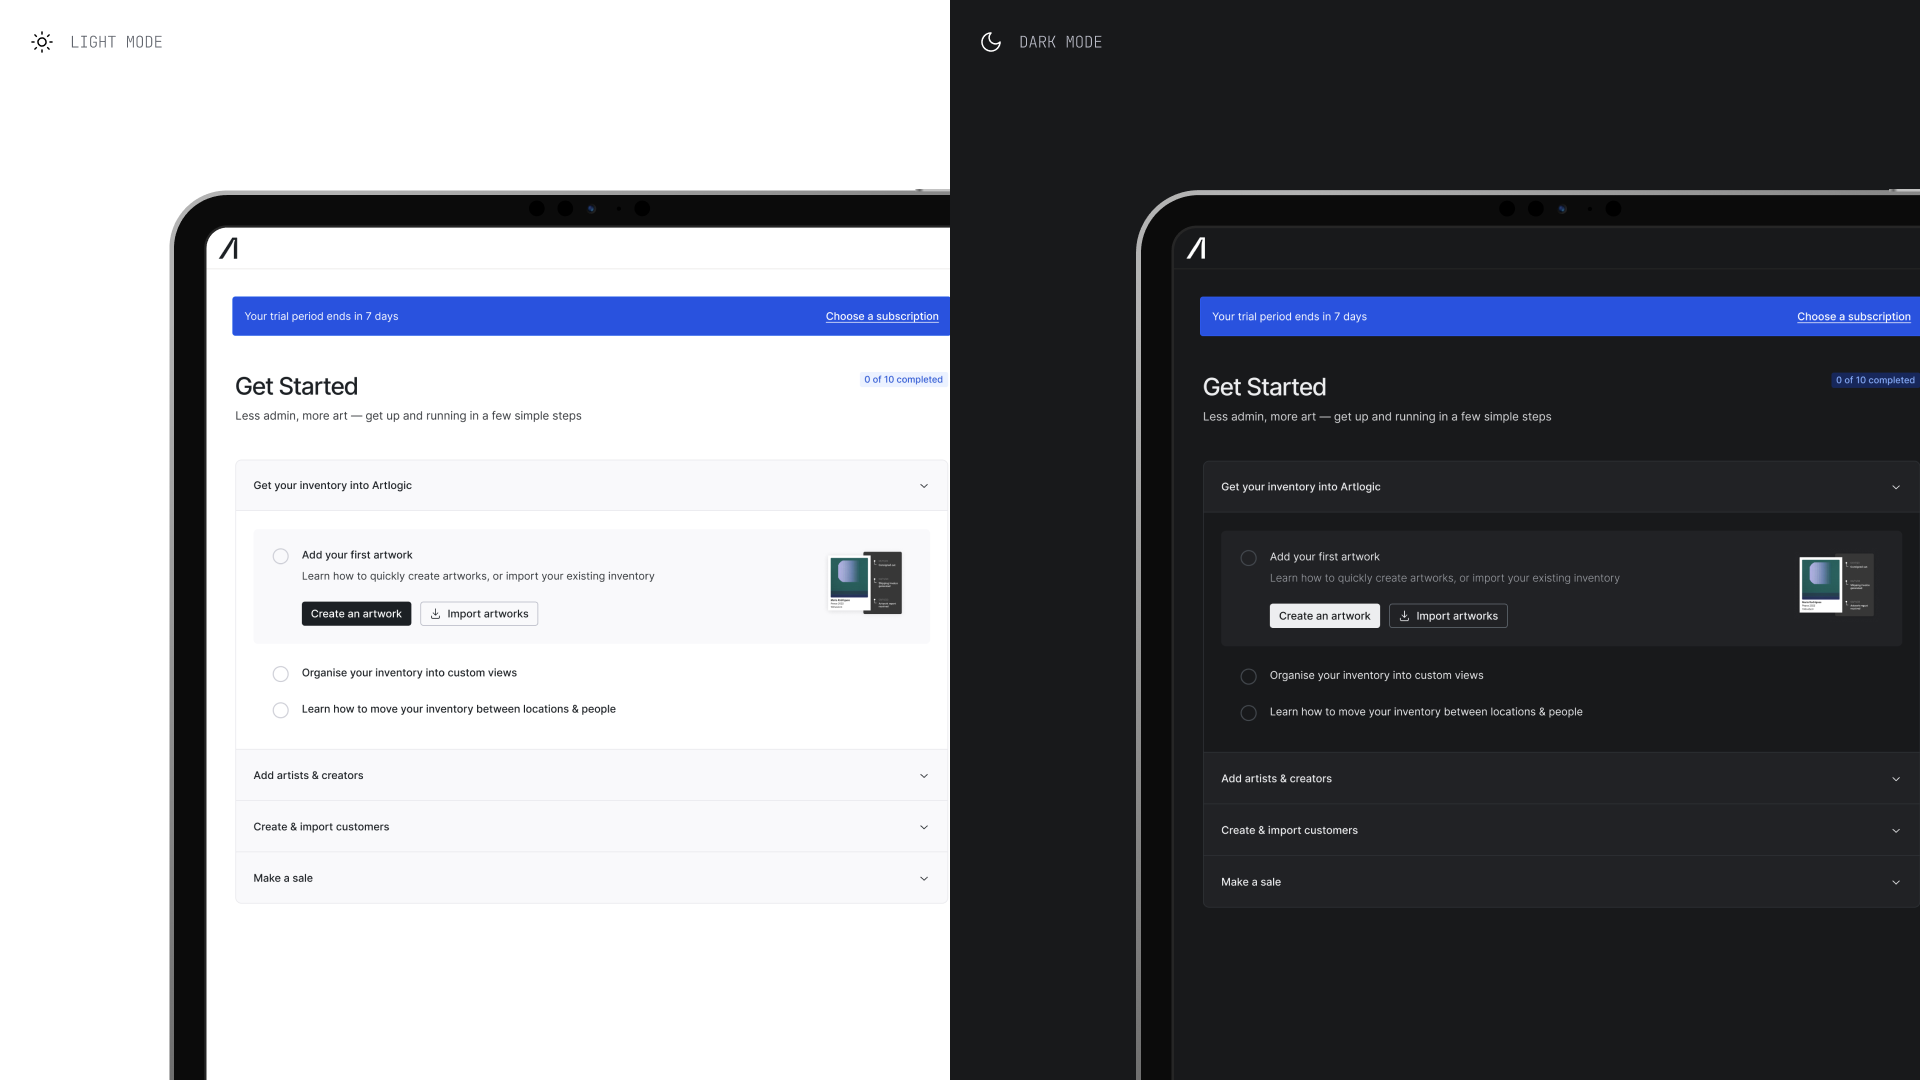Image resolution: width=1920 pixels, height=1080 pixels.
Task: Click 'Add artists & creators' label in light mode
Action: 308,776
